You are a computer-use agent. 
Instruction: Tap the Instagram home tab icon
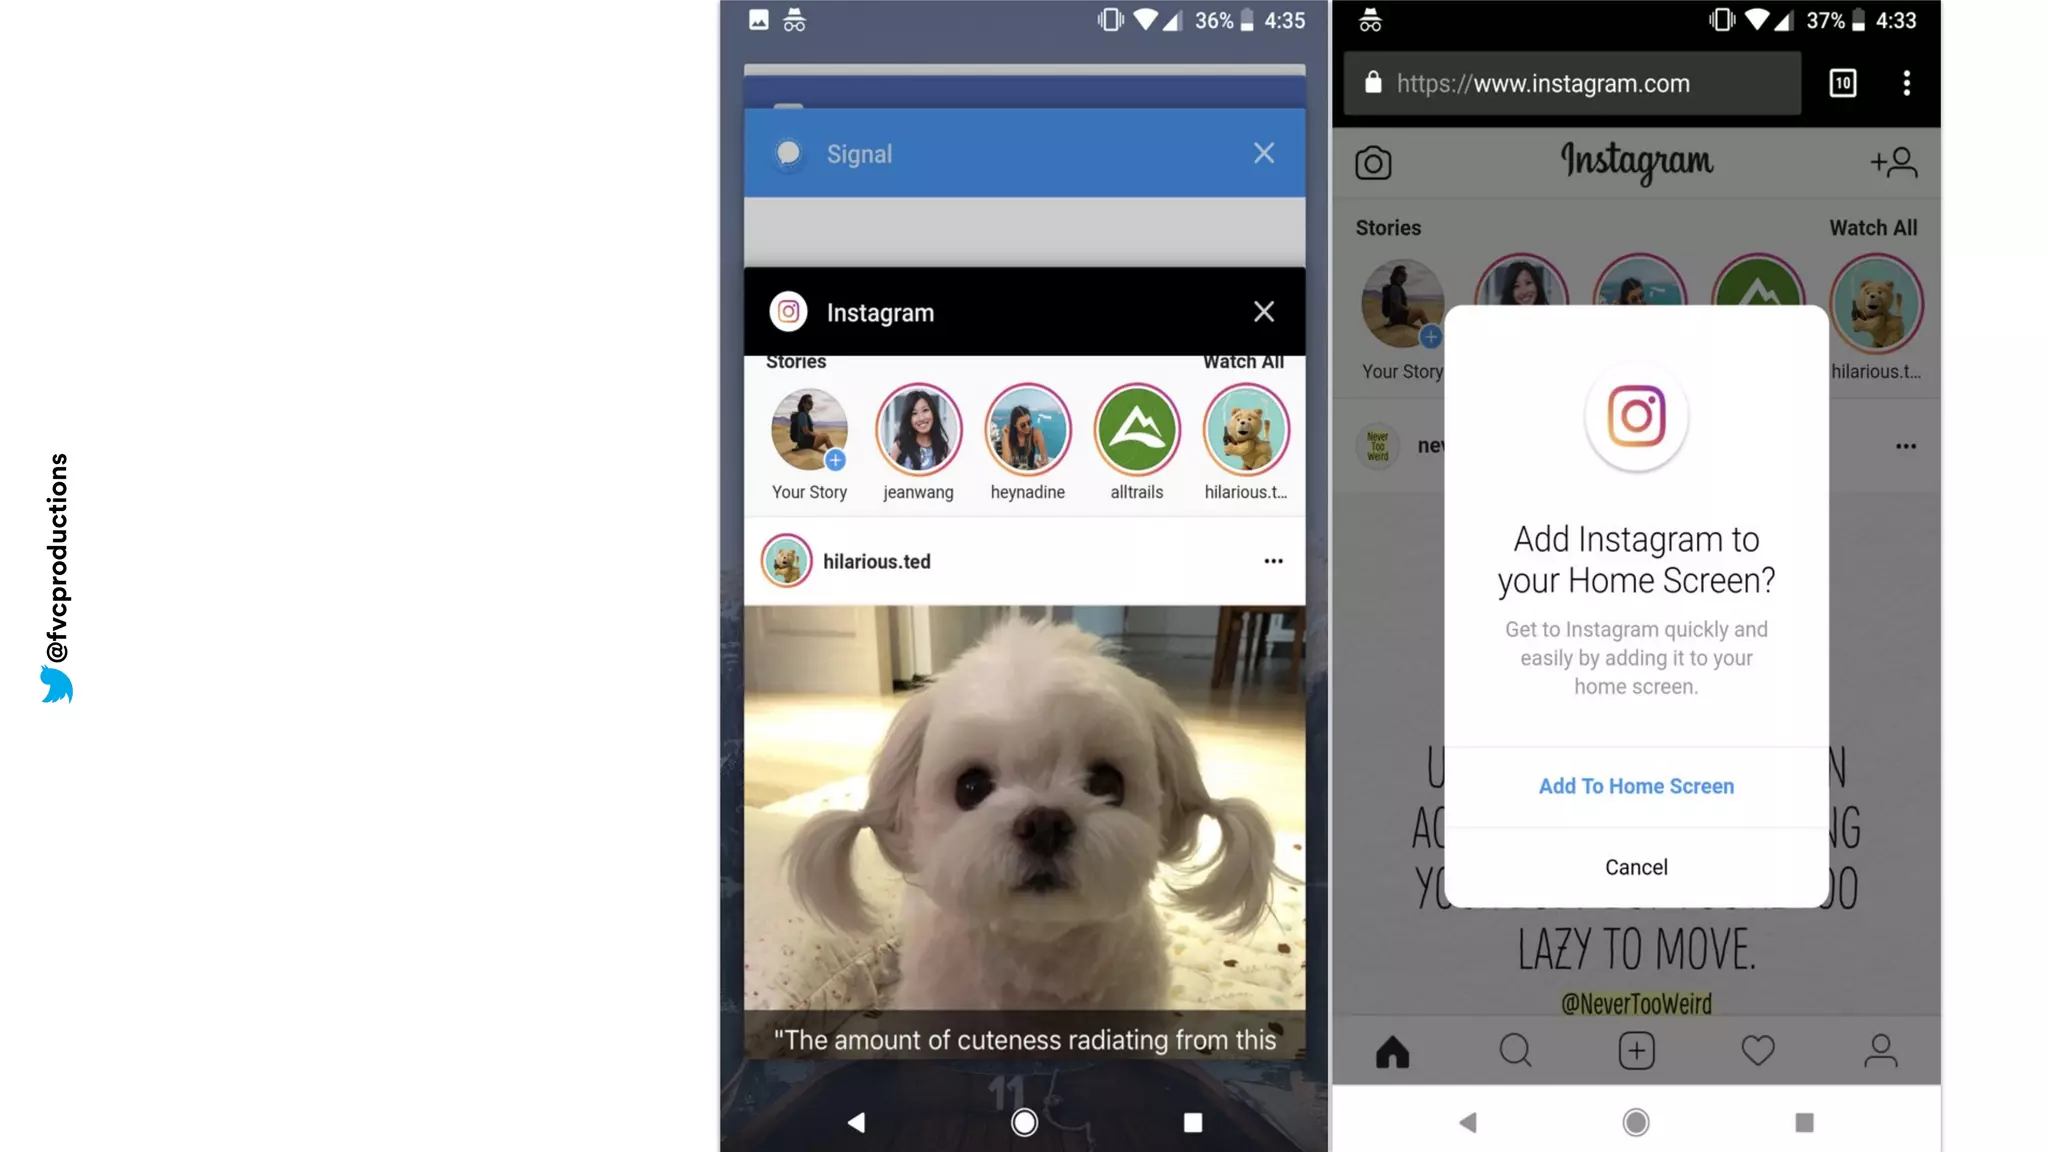(1392, 1051)
